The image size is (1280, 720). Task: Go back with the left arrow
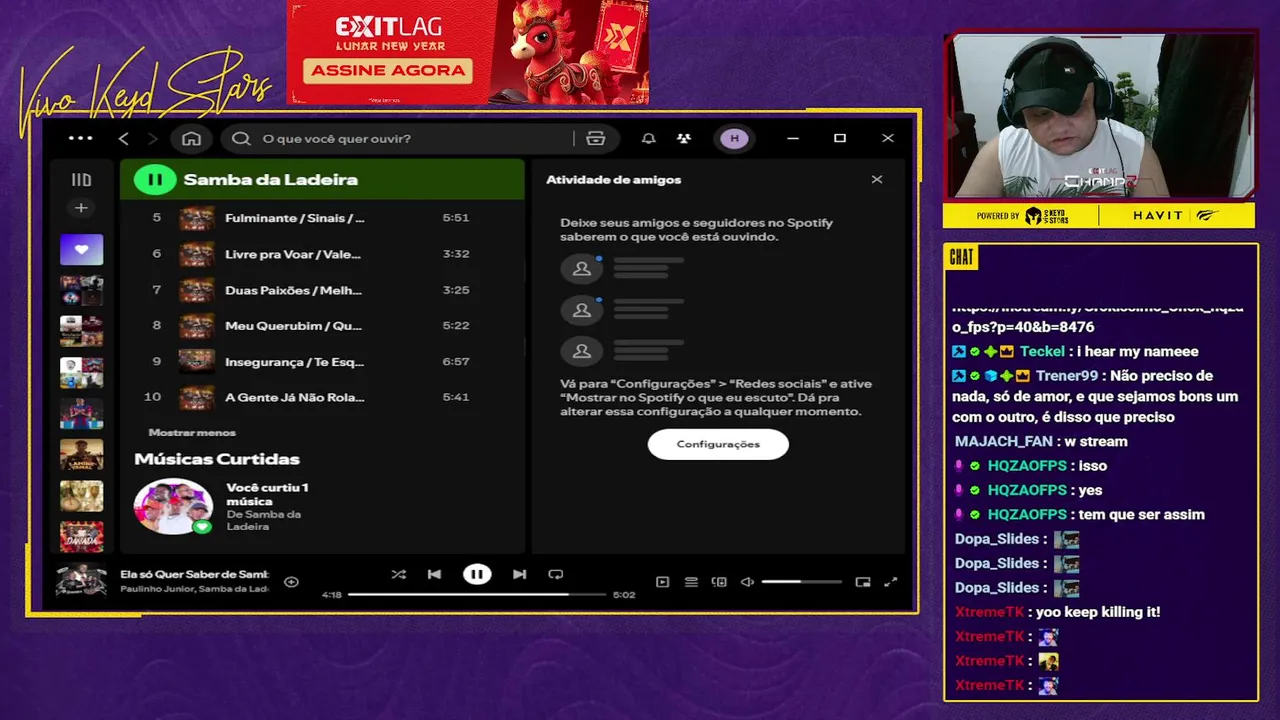(x=124, y=139)
